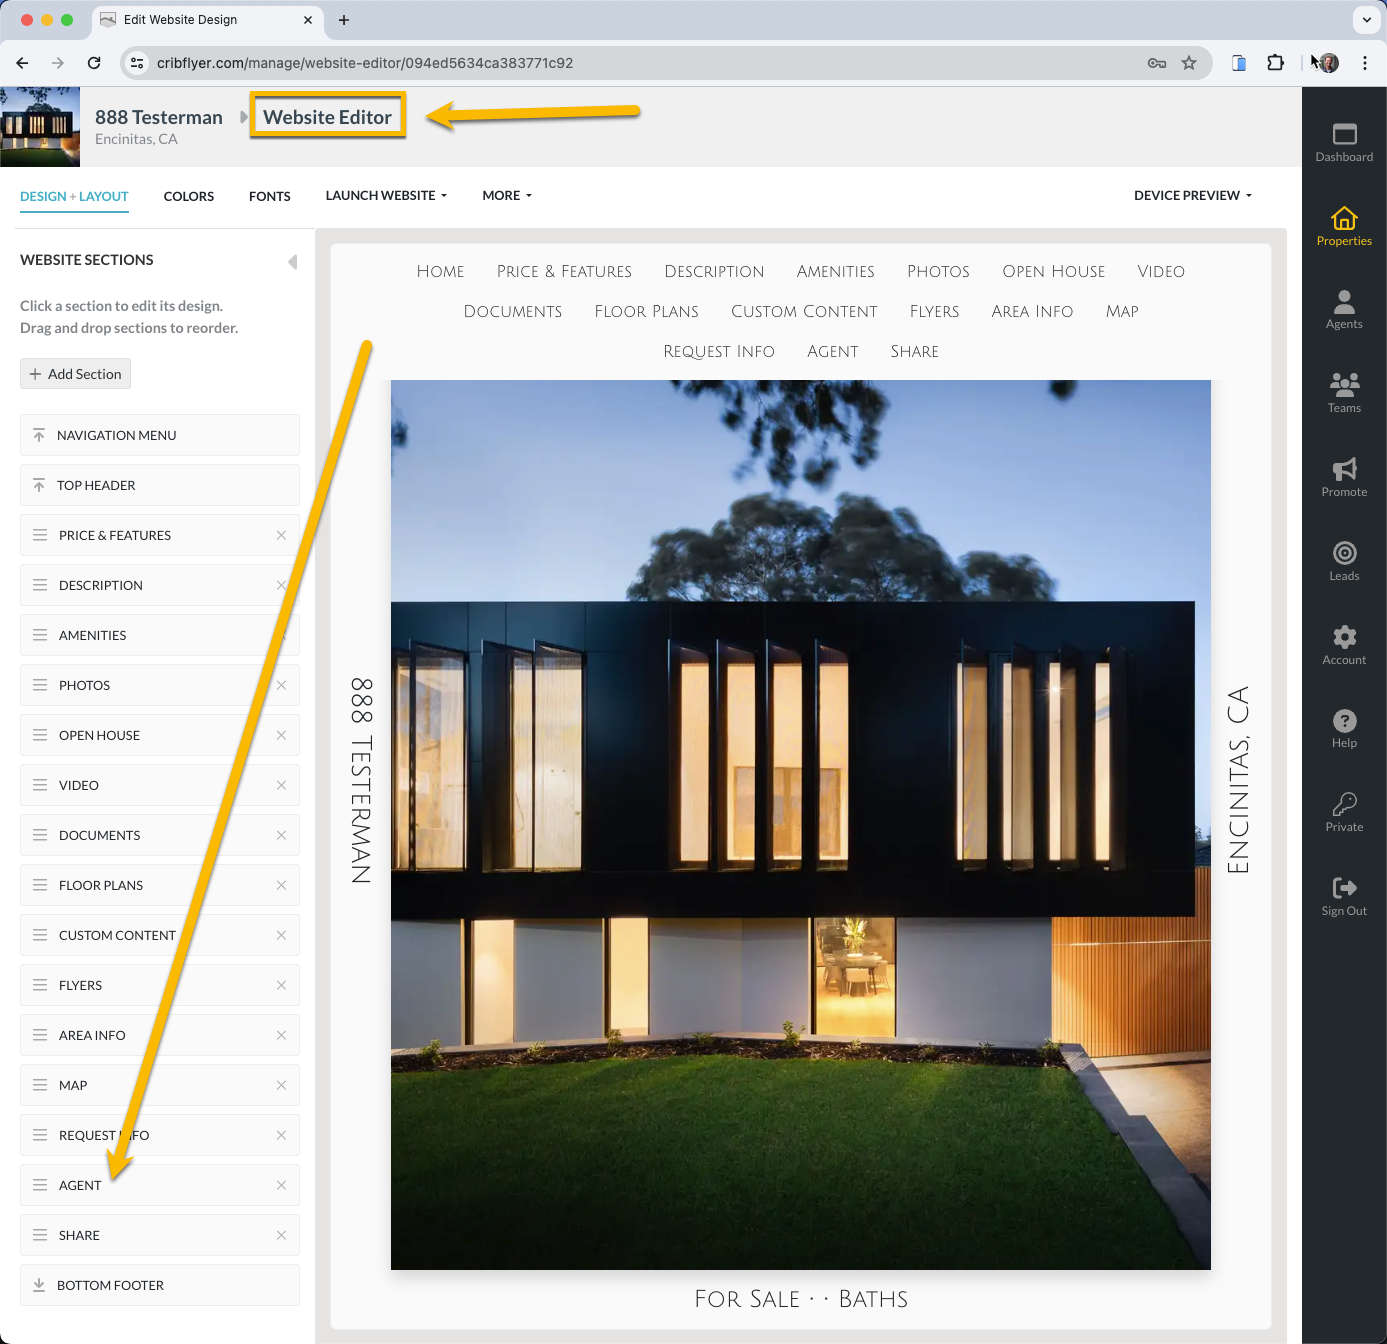Viewport: 1387px width, 1344px height.
Task: Delete the Documents section
Action: tap(281, 835)
